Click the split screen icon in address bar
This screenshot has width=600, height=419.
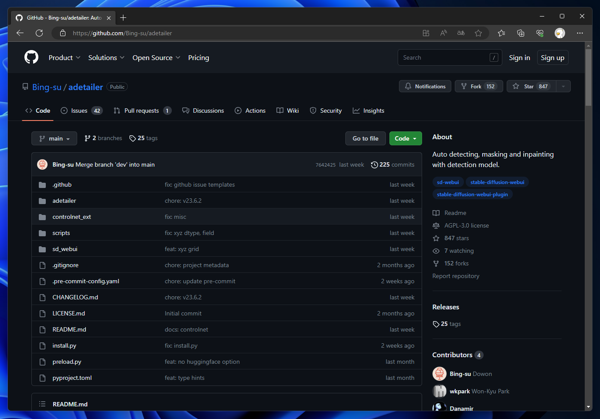pos(426,33)
